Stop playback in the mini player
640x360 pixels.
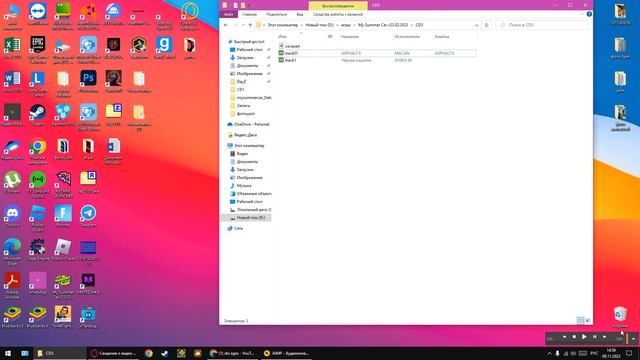tap(574, 337)
